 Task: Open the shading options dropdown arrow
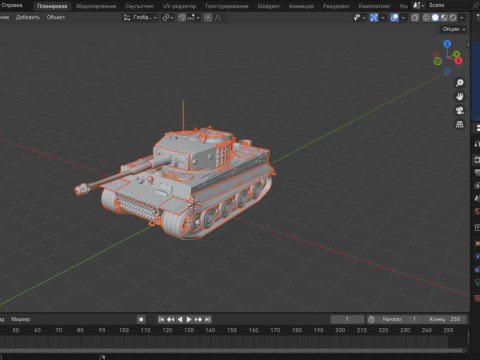(462, 18)
